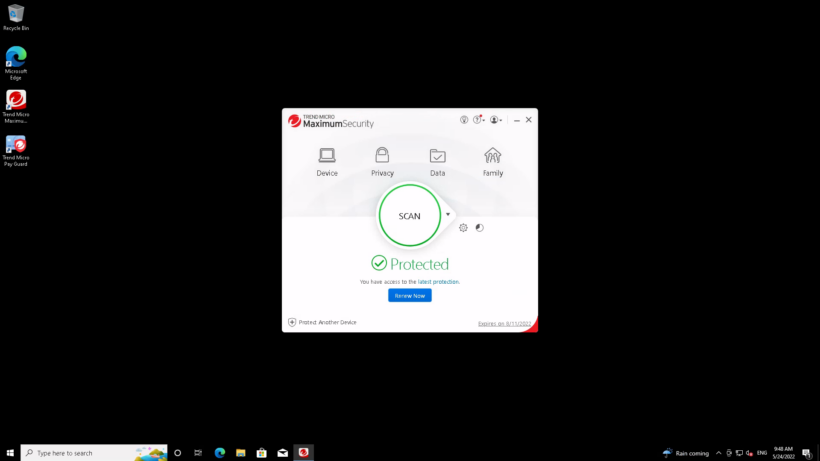Image resolution: width=820 pixels, height=461 pixels.
Task: Expand hidden system tray icons
Action: (719, 453)
